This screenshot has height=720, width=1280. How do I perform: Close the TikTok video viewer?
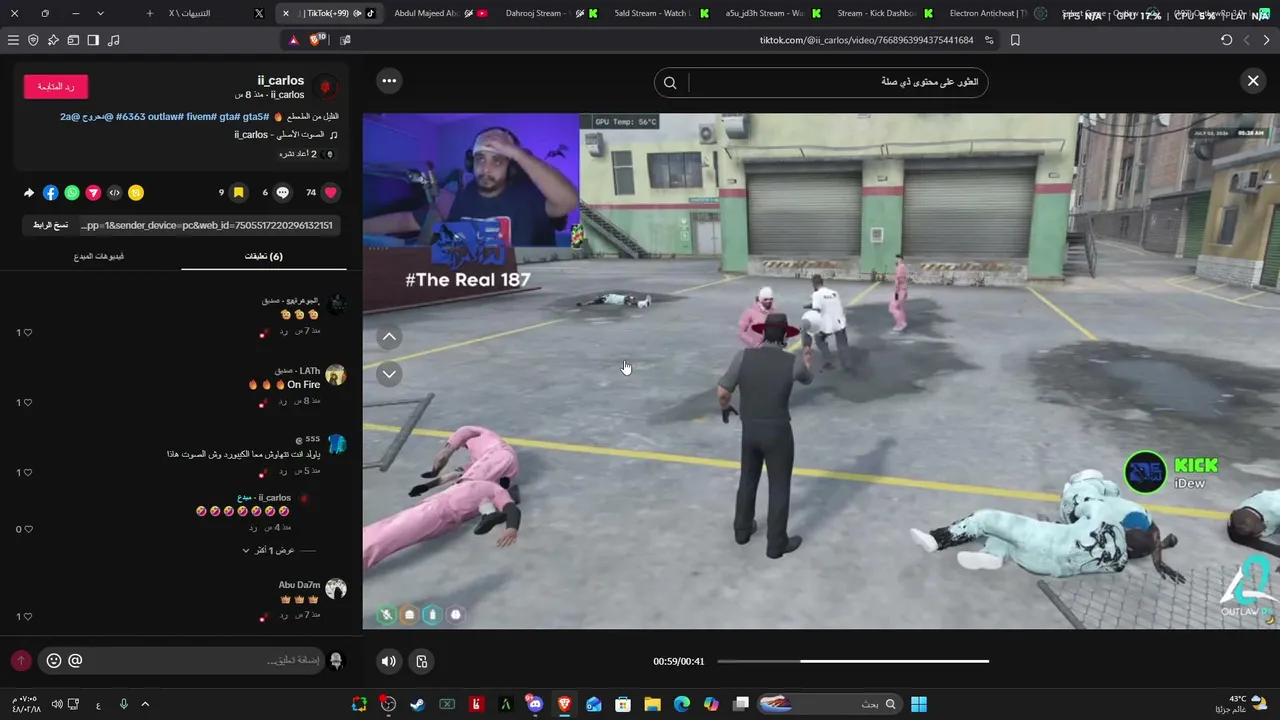point(1253,81)
